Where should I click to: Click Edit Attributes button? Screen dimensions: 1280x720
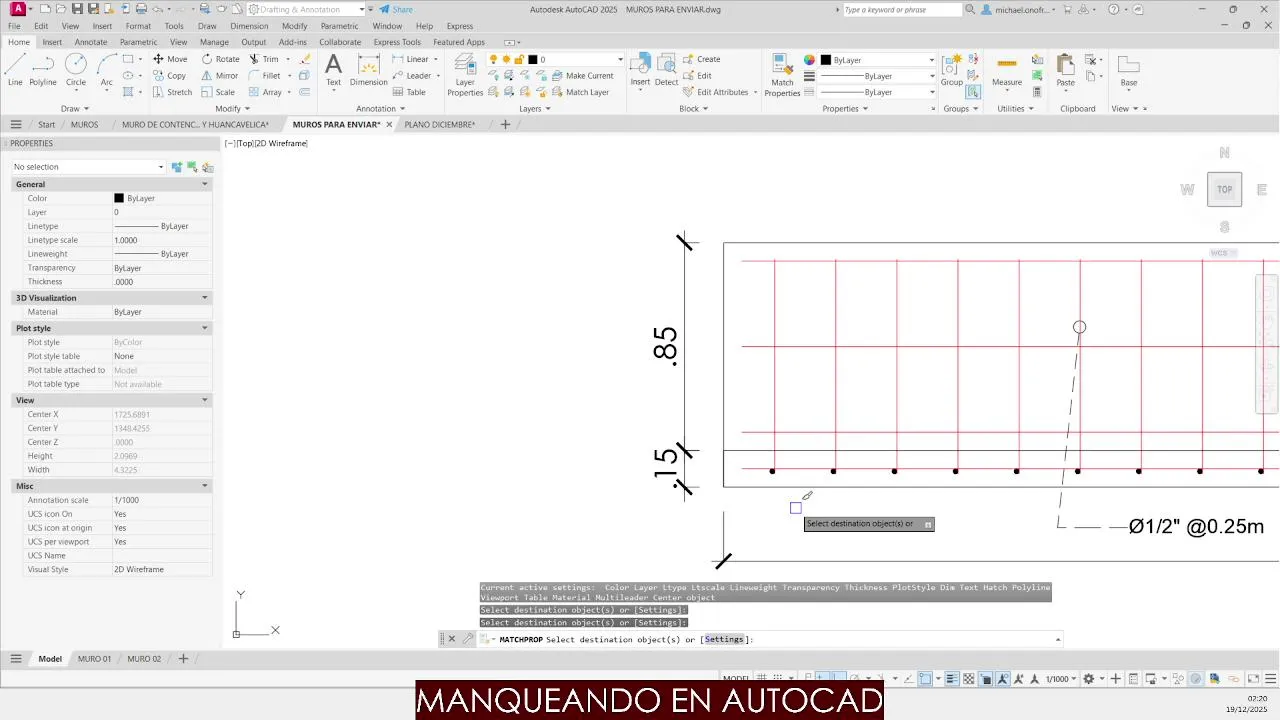click(x=716, y=92)
